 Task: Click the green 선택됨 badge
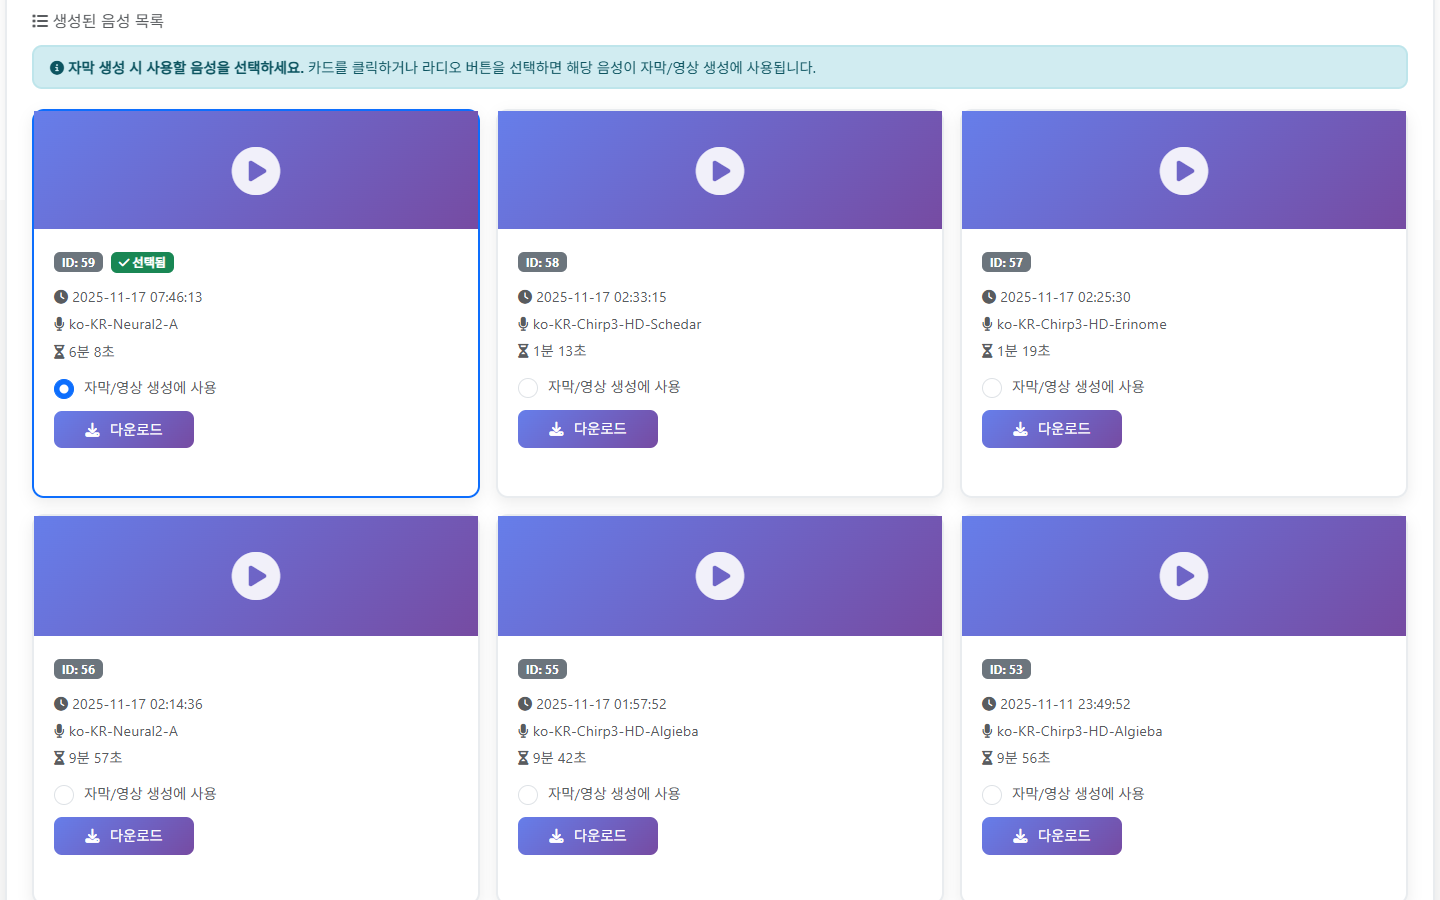[x=142, y=262]
